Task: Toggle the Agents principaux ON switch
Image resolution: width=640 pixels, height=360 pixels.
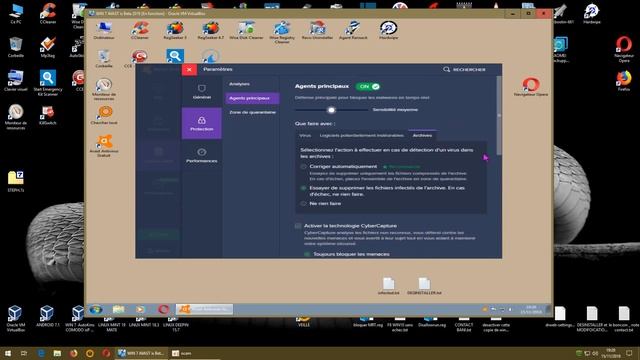Action: pos(368,87)
